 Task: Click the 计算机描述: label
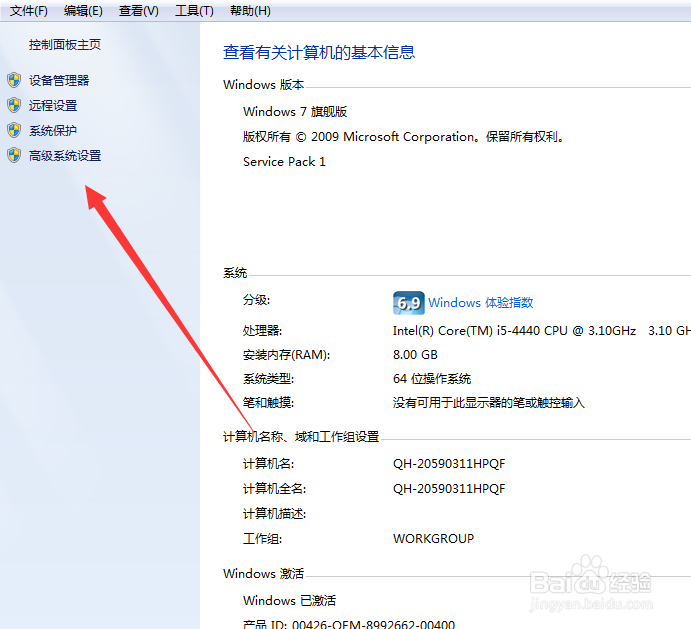point(275,514)
